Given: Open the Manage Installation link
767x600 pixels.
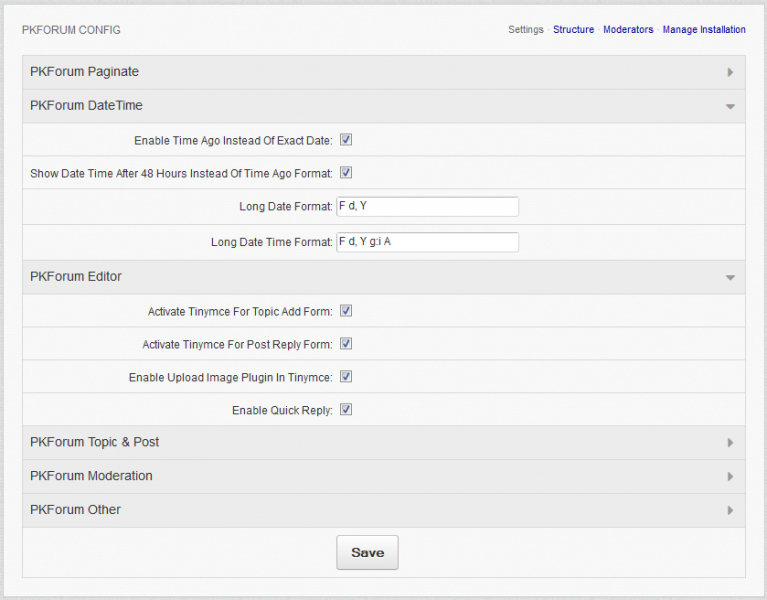Looking at the screenshot, I should (x=704, y=29).
